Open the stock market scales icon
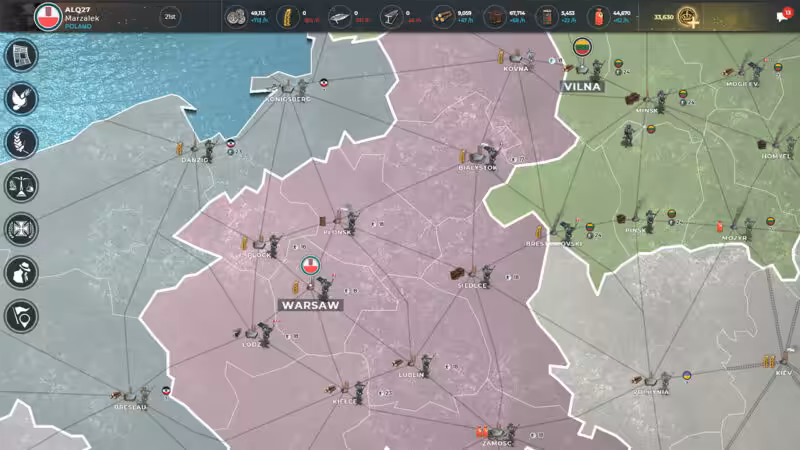 (x=21, y=185)
